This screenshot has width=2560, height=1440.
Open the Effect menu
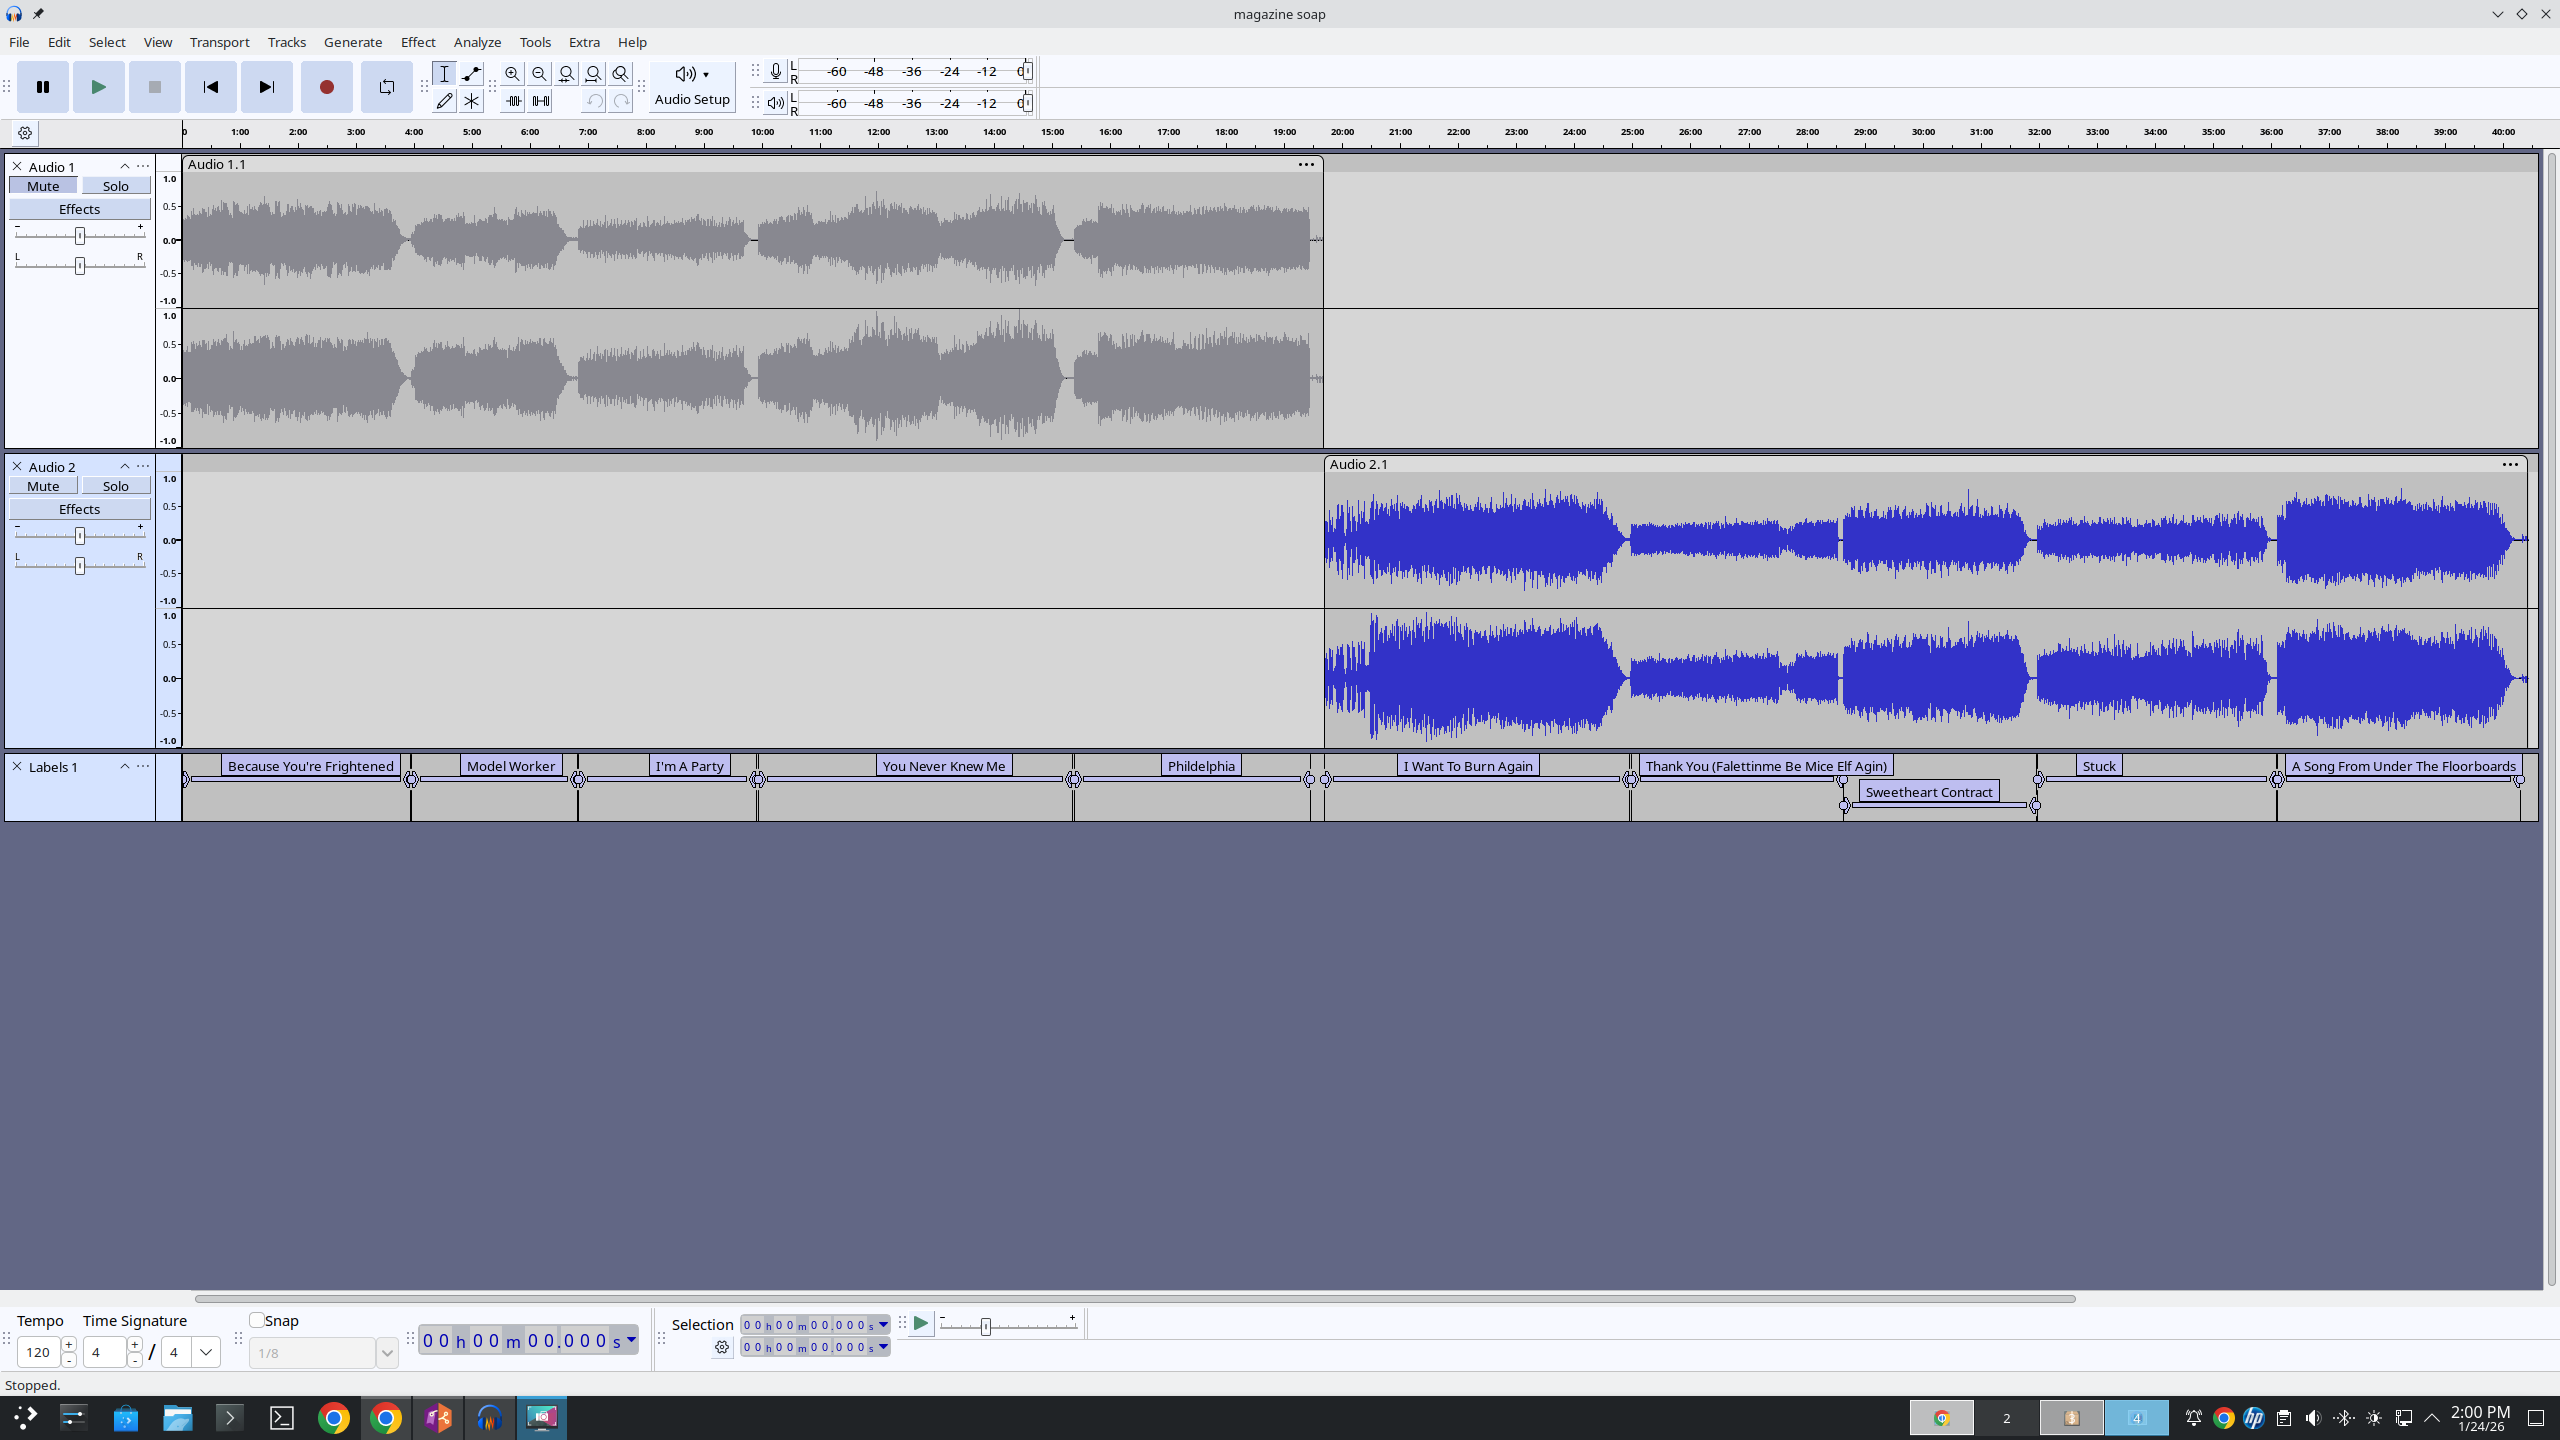click(417, 42)
